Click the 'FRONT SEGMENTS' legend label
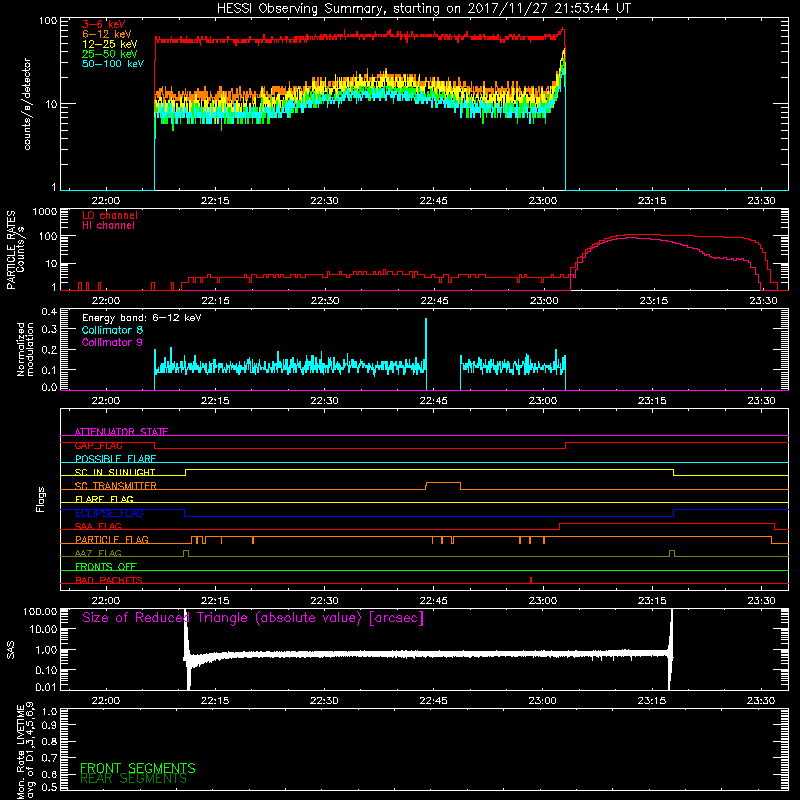Viewport: 800px width, 800px height. pyautogui.click(x=138, y=768)
